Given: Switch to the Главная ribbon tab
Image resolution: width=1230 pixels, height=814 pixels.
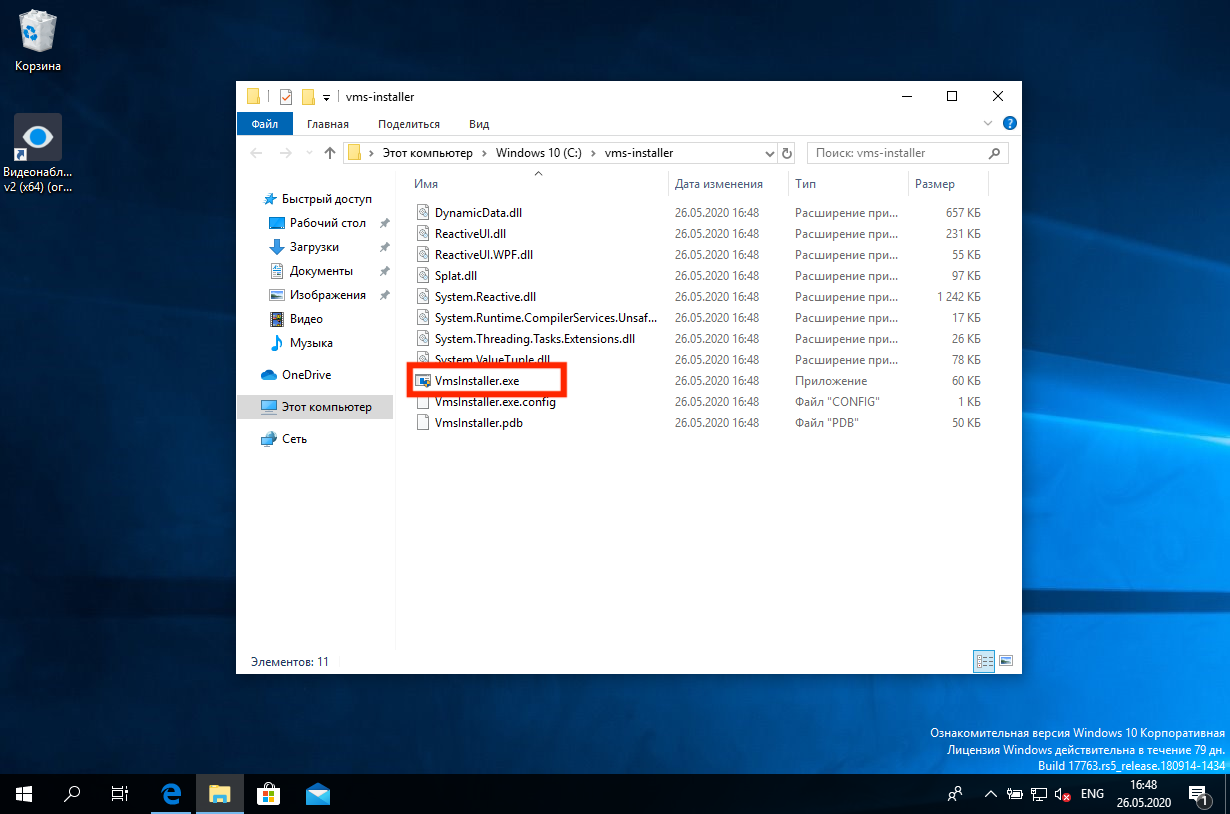Looking at the screenshot, I should coord(328,124).
